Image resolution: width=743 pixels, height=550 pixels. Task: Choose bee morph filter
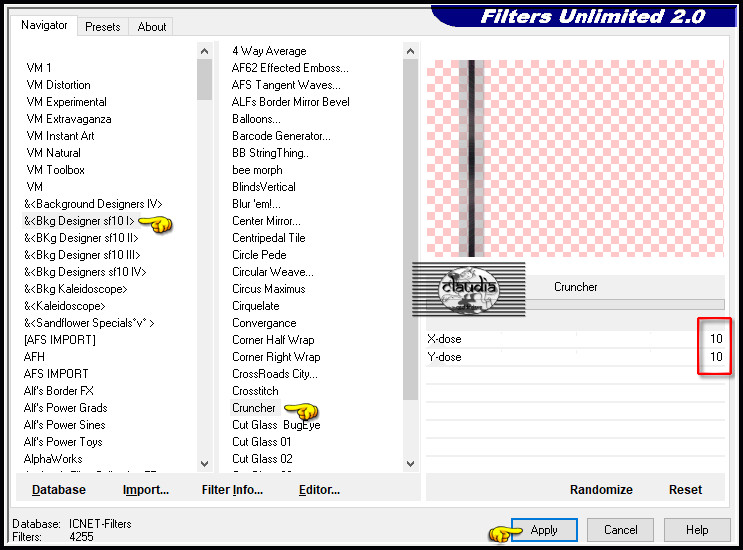(257, 170)
